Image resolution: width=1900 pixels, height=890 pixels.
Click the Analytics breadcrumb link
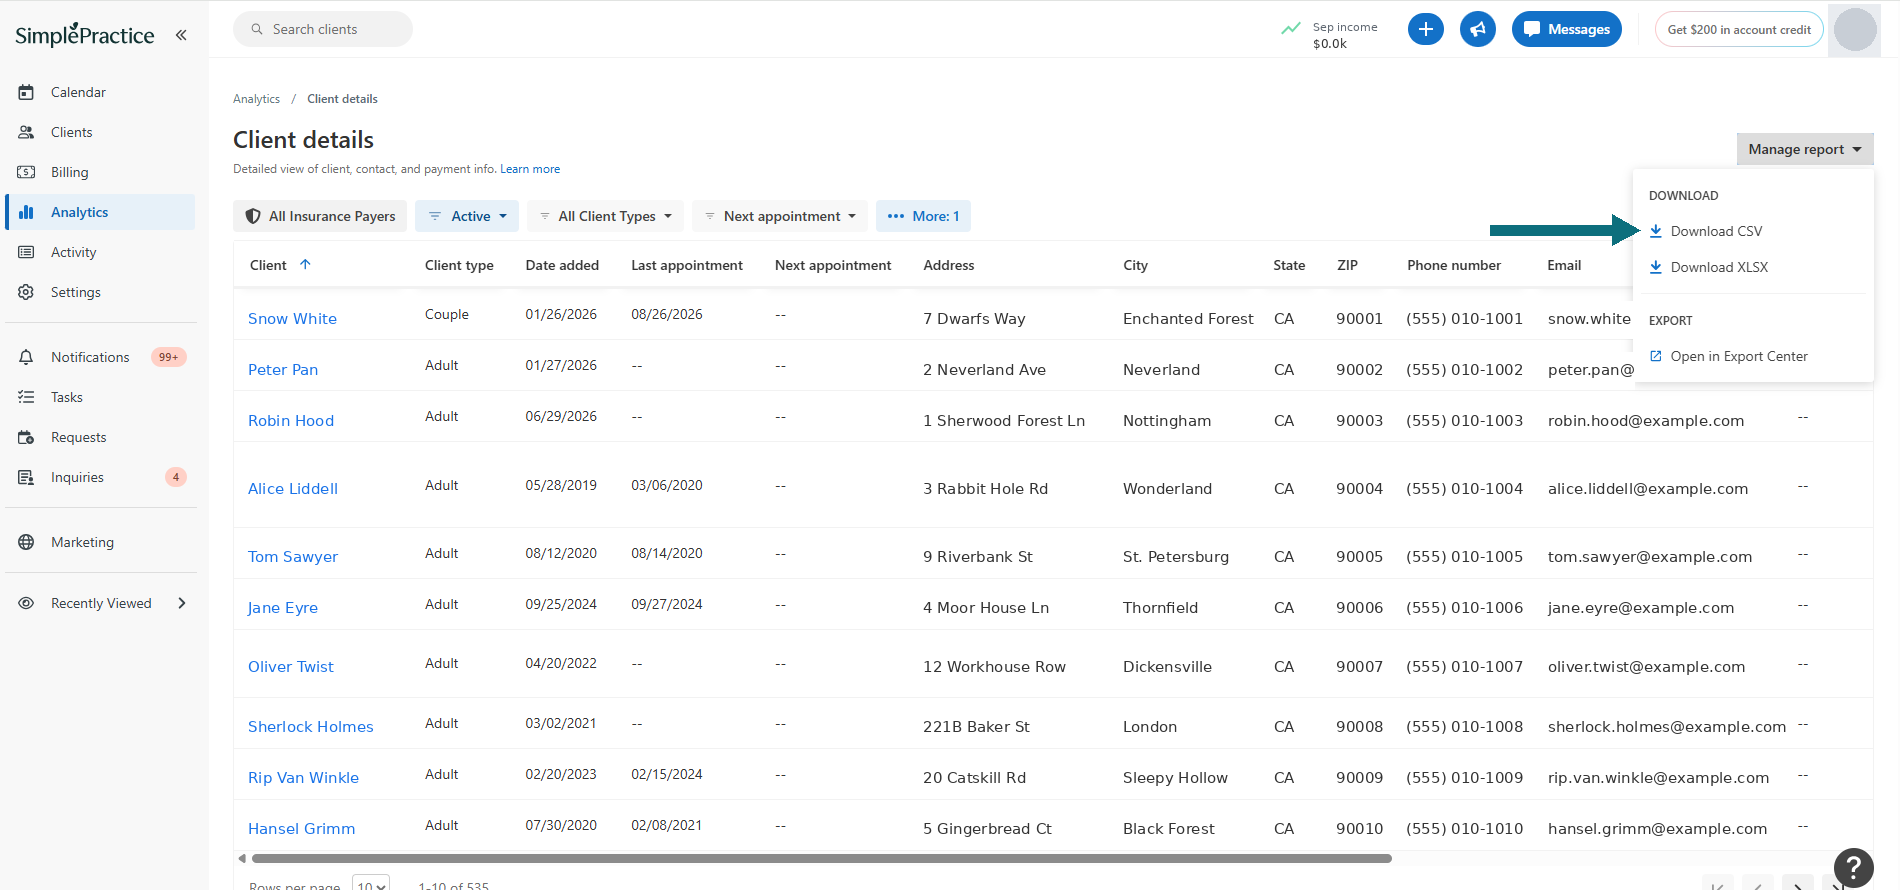pos(256,99)
